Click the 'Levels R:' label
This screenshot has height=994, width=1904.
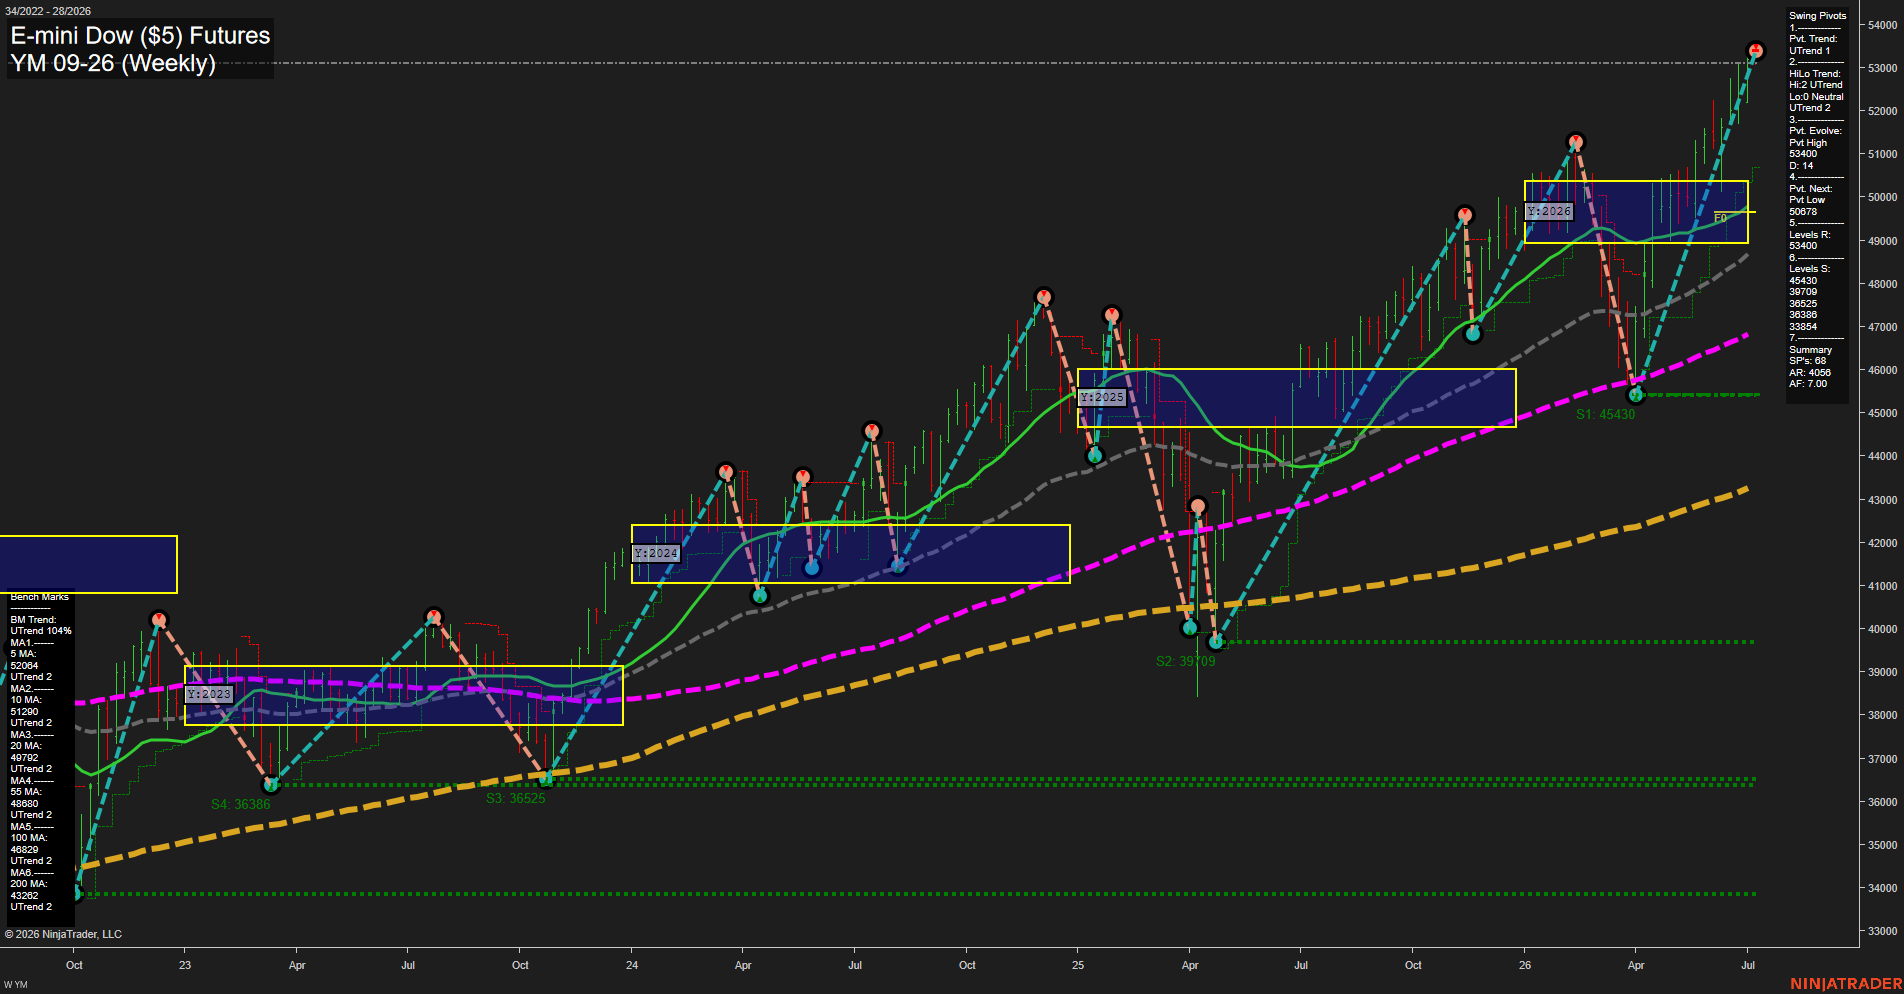tap(1809, 235)
